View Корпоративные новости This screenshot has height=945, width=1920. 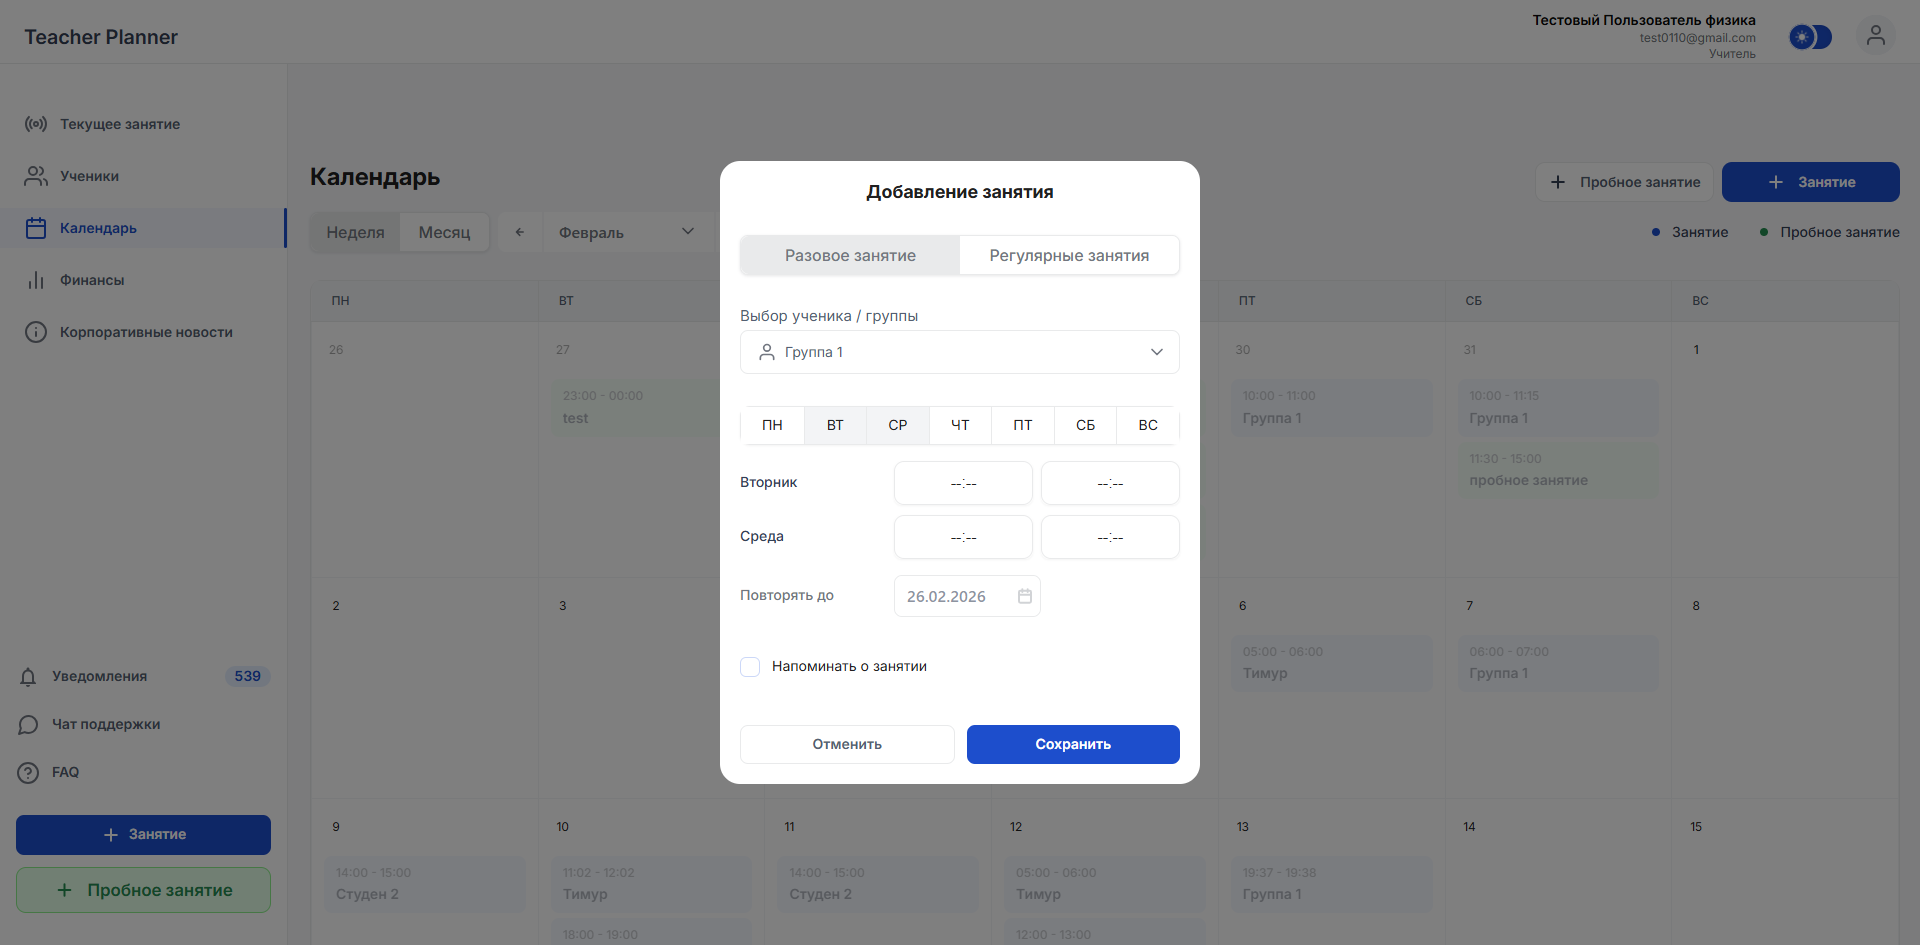(146, 331)
